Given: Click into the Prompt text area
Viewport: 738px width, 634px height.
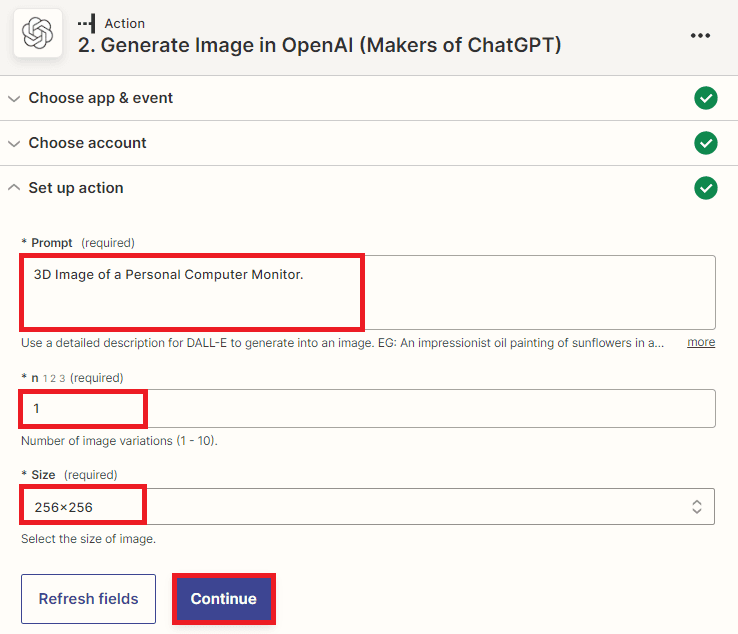Looking at the screenshot, I should 367,292.
